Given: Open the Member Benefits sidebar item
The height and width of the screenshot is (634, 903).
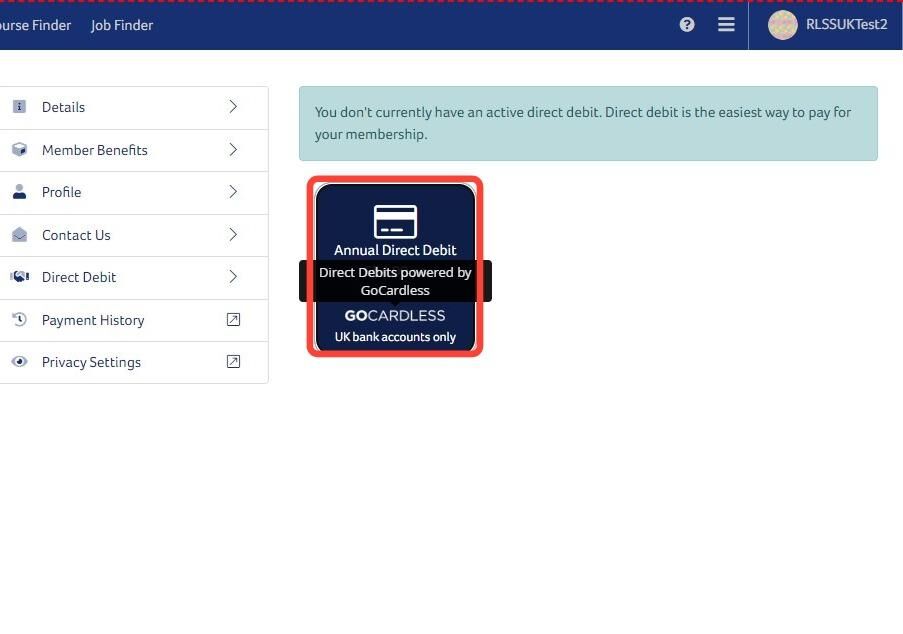Looking at the screenshot, I should click(134, 150).
